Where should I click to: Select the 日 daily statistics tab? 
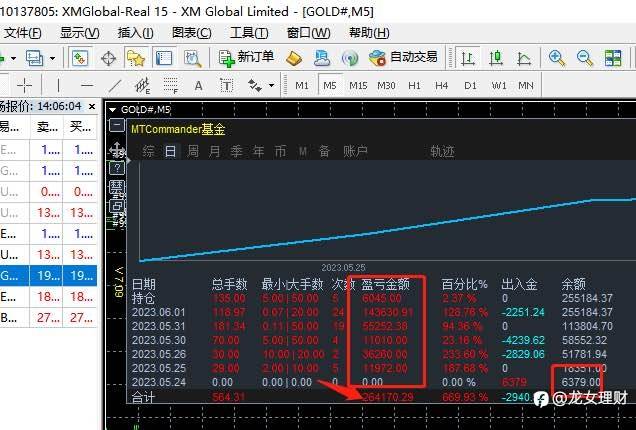170,151
